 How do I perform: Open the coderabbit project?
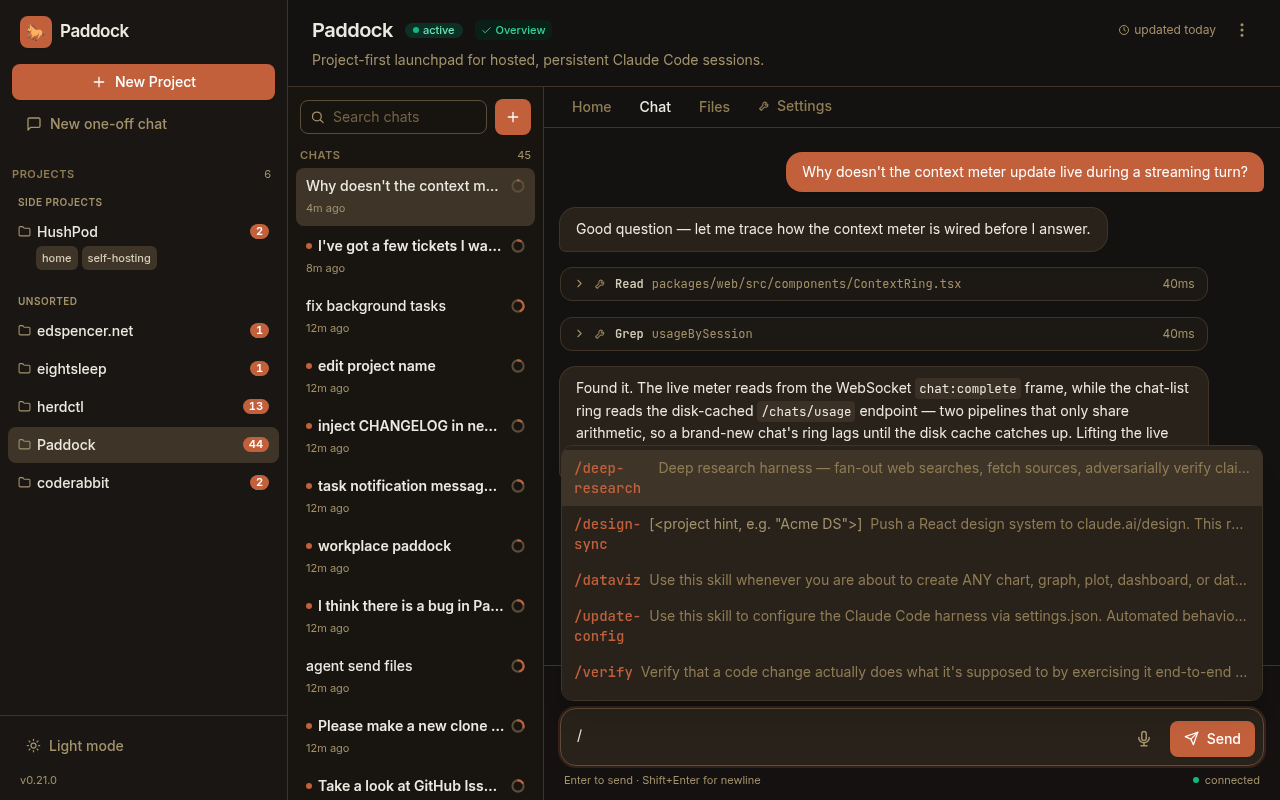point(143,483)
